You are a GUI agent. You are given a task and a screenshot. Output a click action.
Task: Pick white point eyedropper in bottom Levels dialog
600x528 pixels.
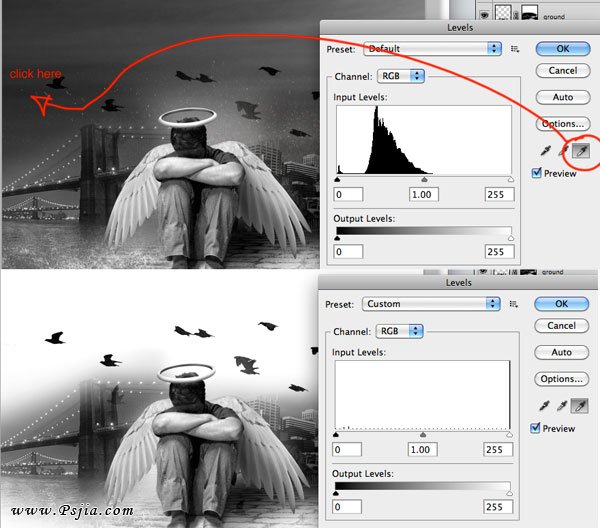click(x=579, y=406)
